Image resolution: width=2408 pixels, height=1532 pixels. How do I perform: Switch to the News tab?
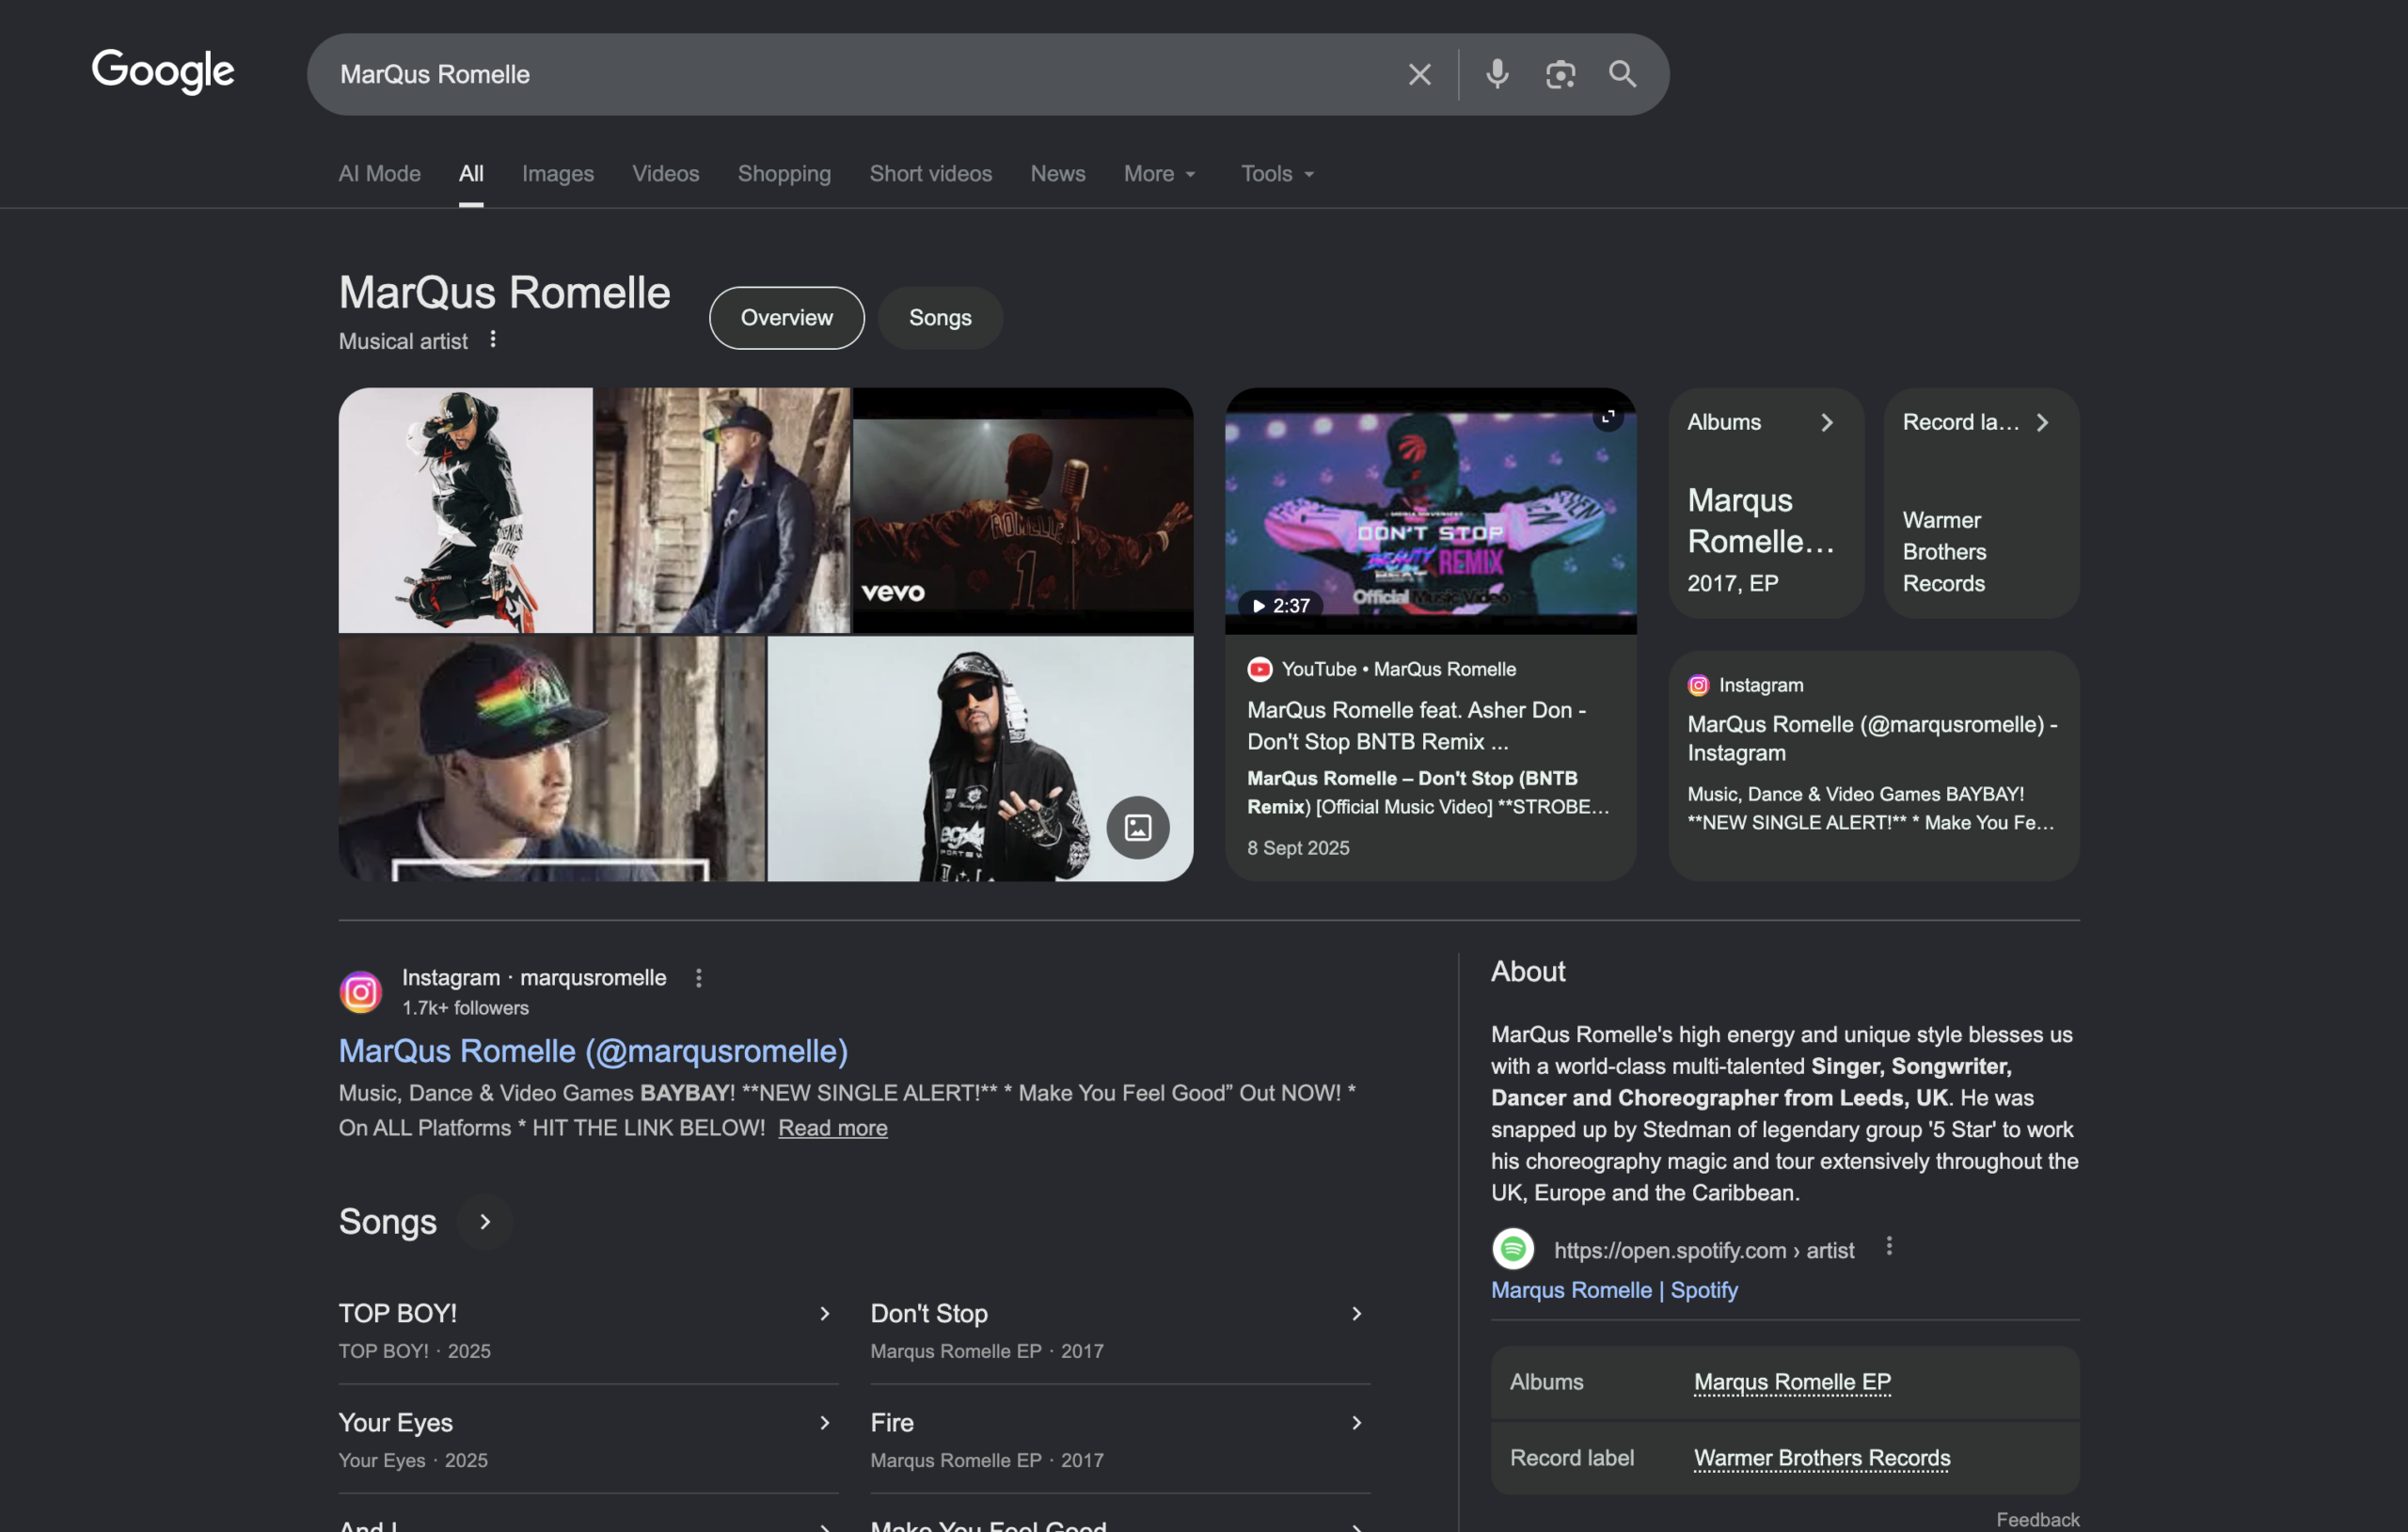[1058, 173]
